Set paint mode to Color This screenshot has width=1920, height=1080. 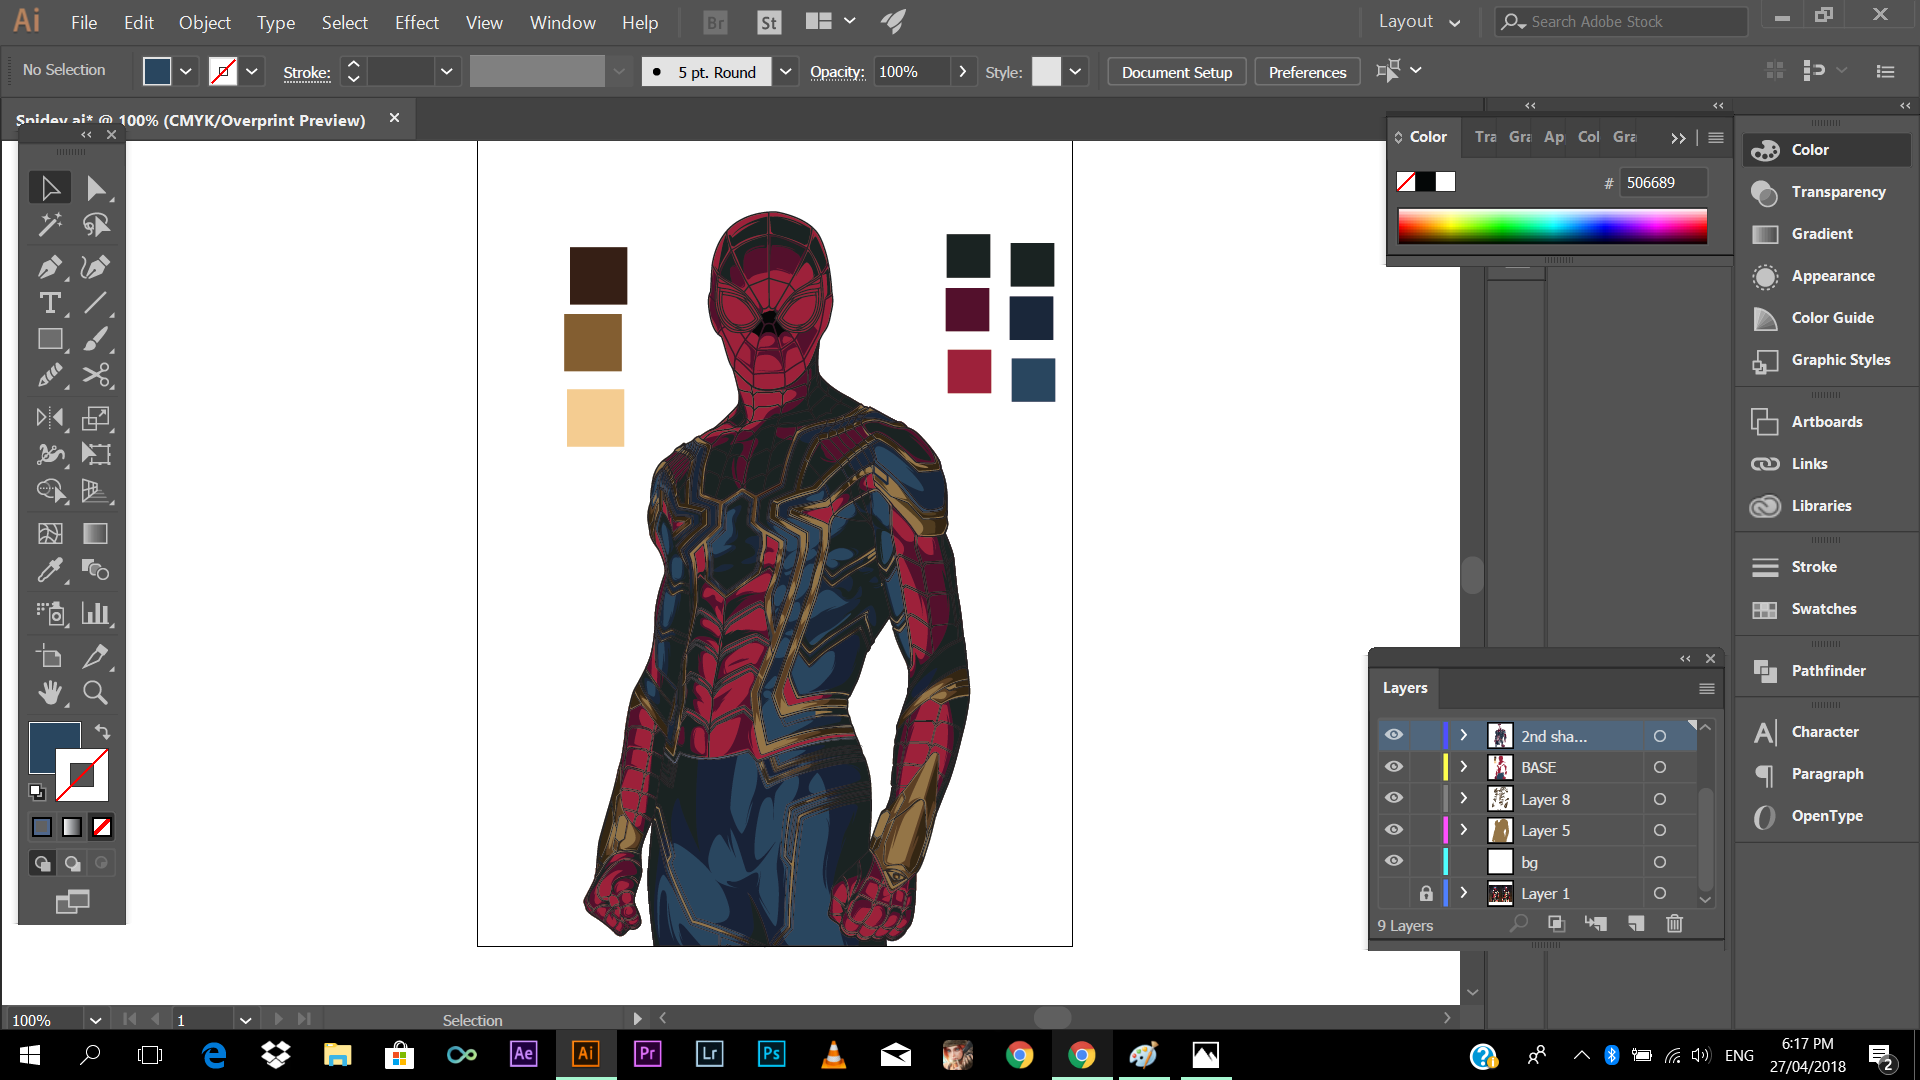tap(42, 827)
